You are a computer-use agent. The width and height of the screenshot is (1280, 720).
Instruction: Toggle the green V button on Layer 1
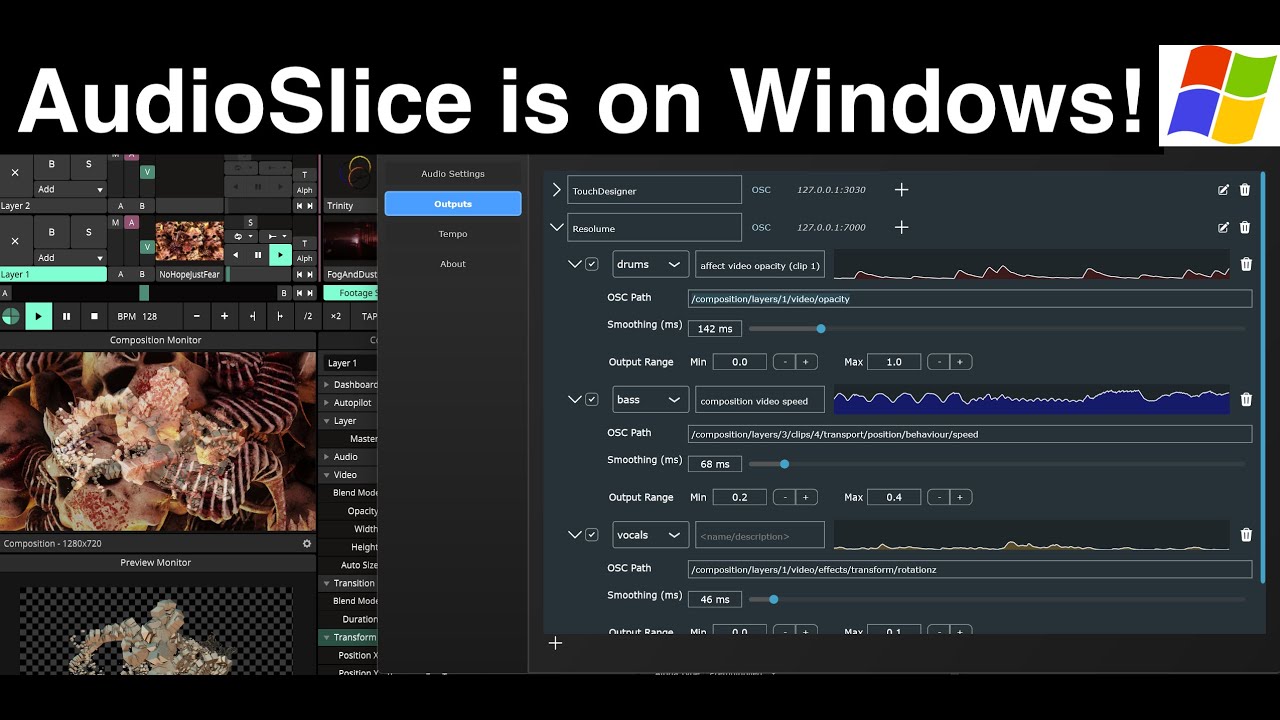click(x=147, y=247)
